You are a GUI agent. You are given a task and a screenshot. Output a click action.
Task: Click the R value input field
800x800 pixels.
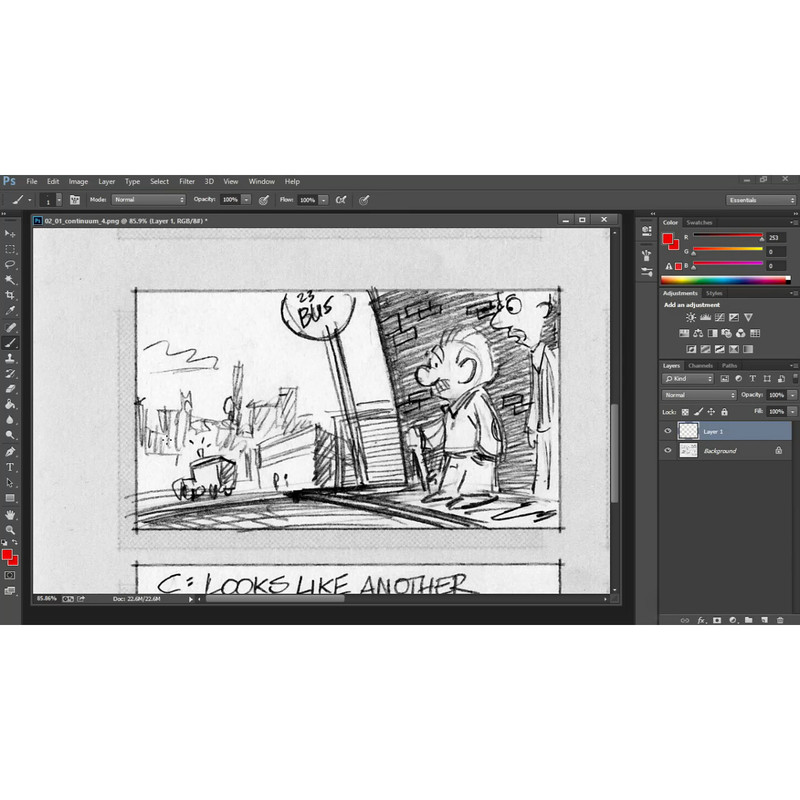point(776,238)
